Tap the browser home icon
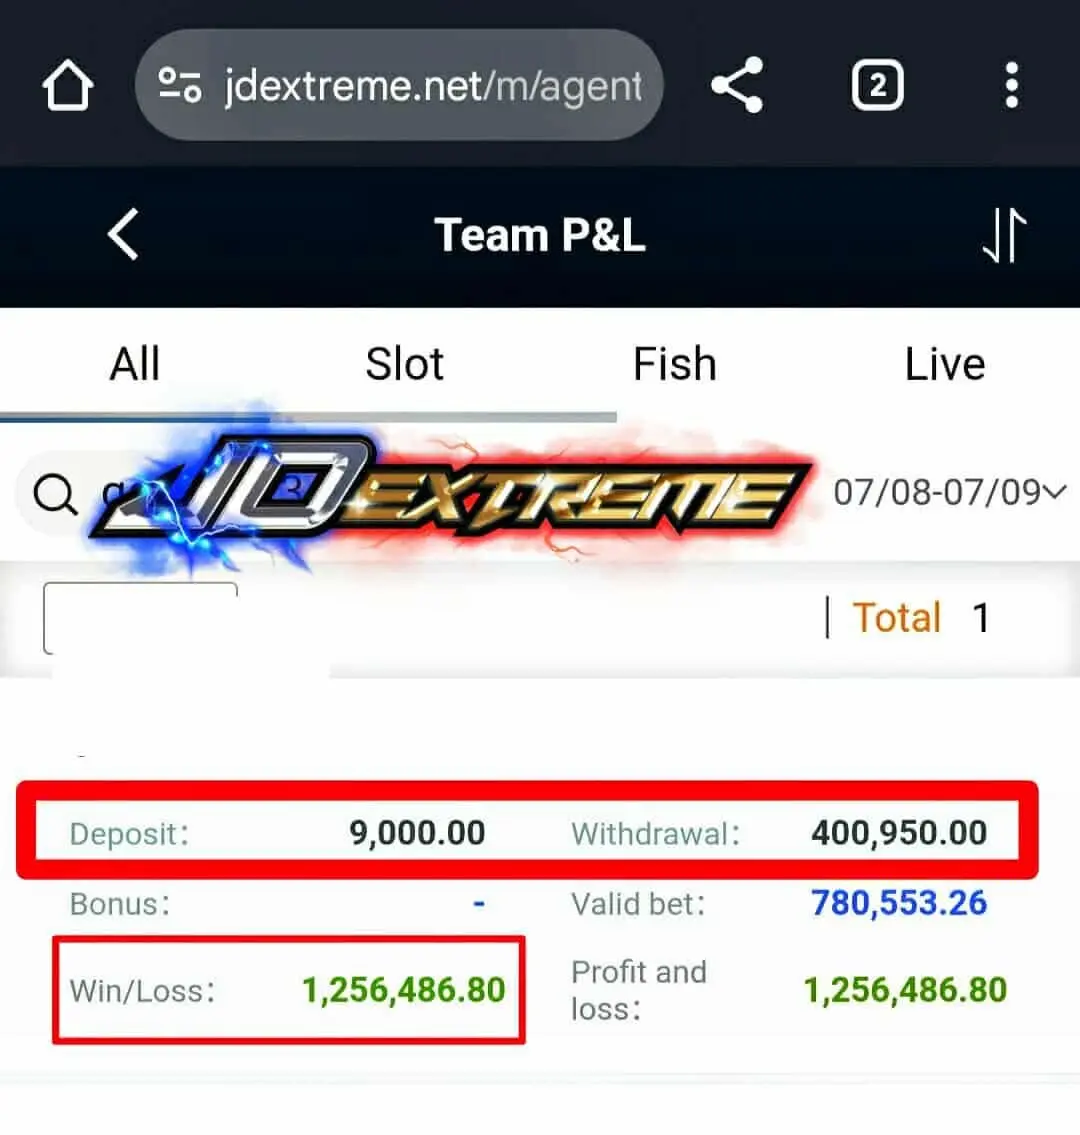Screen dimensions: 1080x1135 coord(67,85)
